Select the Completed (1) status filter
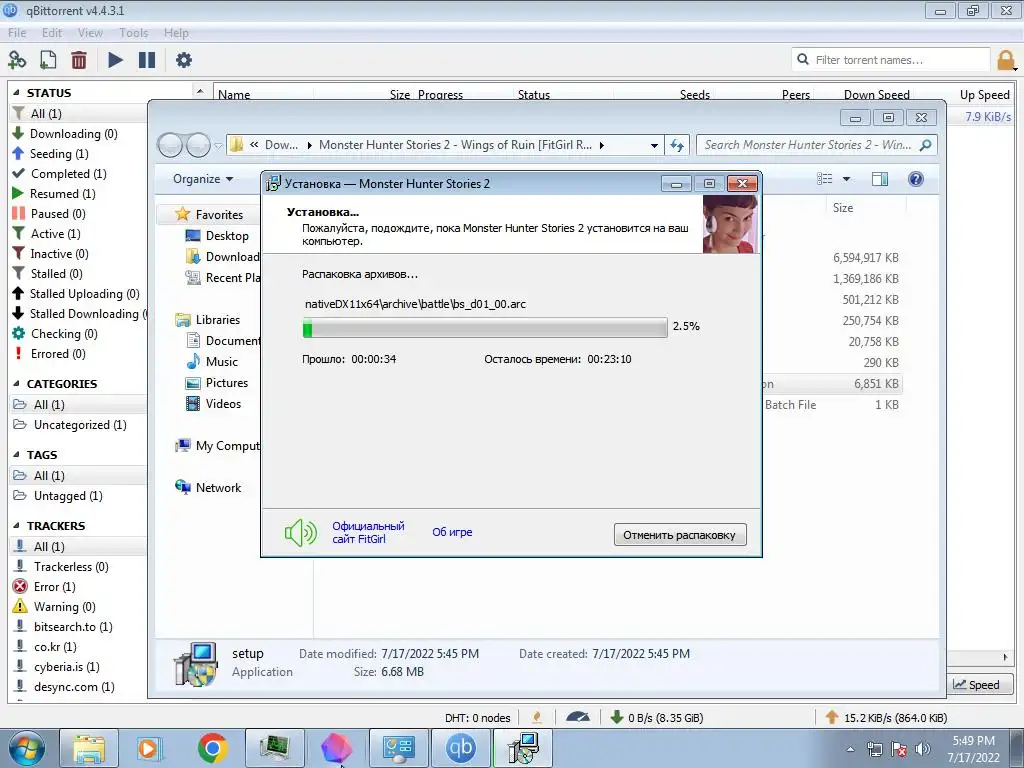 (x=68, y=174)
